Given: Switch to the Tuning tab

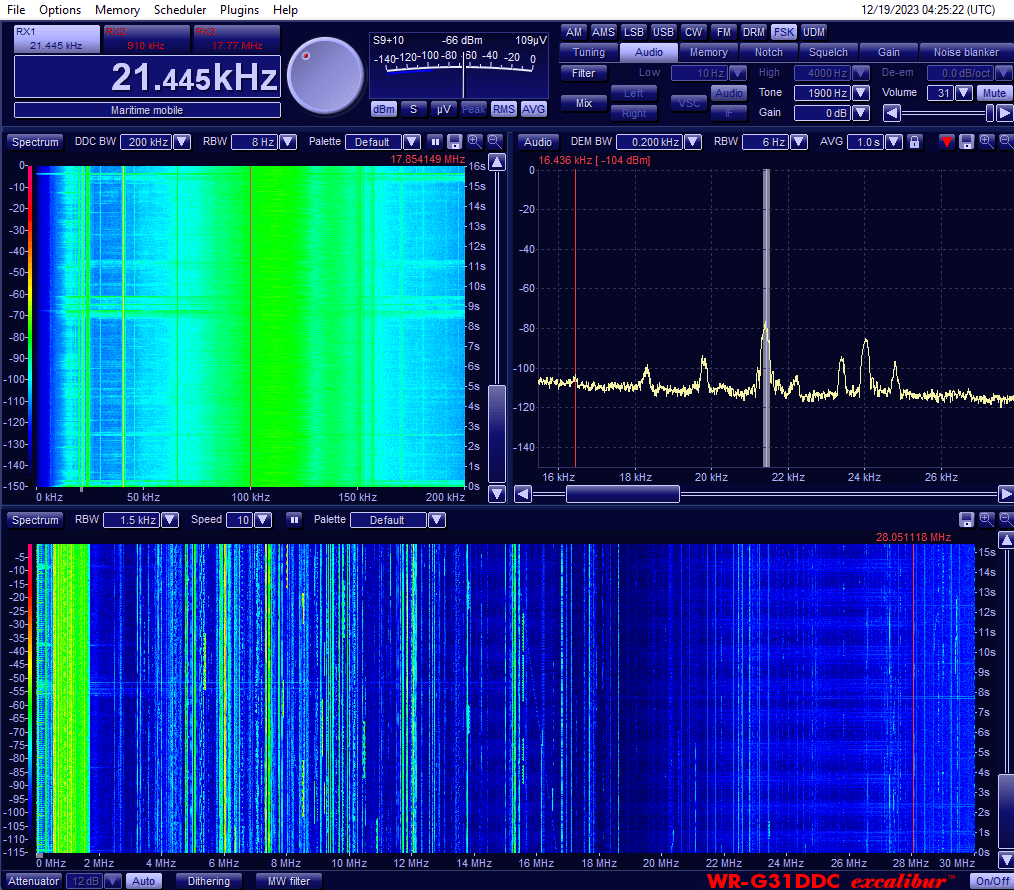Looking at the screenshot, I should (x=588, y=52).
